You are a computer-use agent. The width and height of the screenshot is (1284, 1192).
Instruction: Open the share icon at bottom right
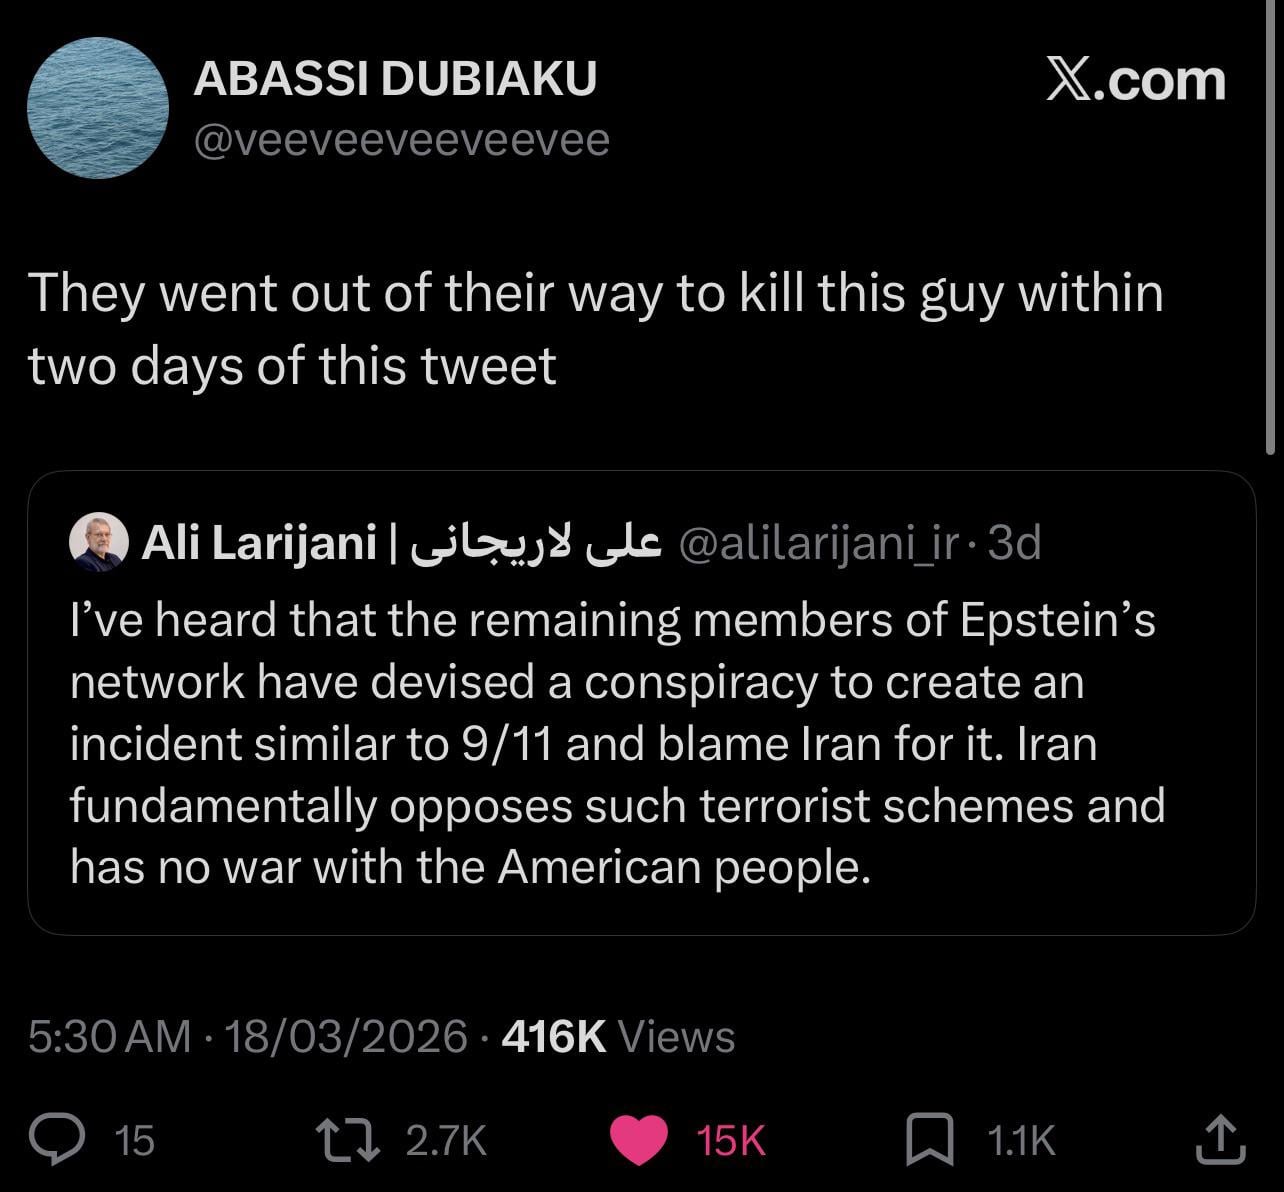tap(1220, 1140)
